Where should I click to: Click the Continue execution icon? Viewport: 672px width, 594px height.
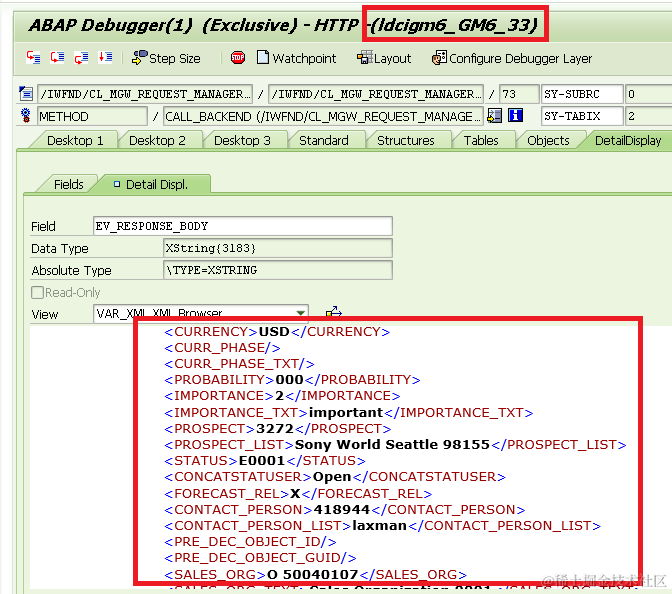[105, 57]
